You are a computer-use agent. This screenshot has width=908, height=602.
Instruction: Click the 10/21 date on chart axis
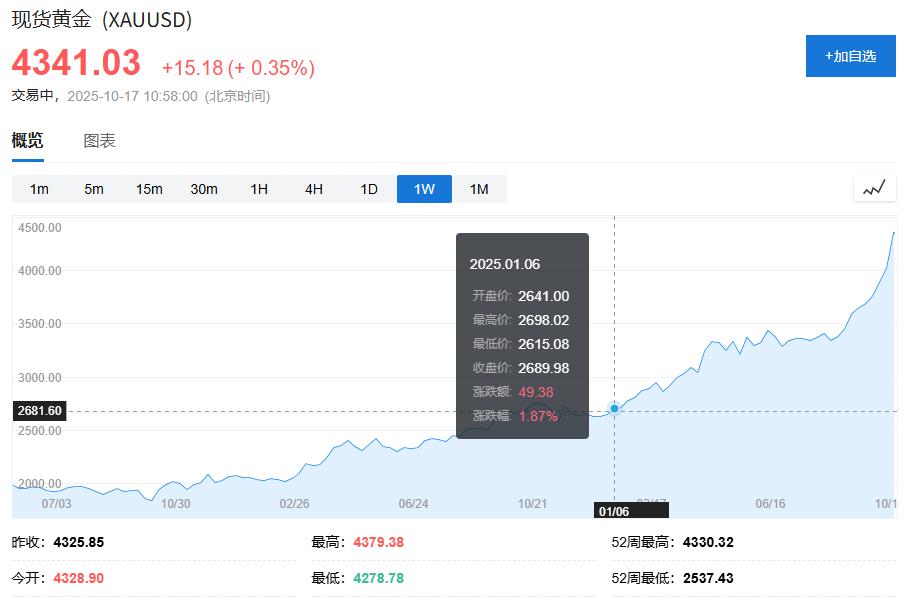(x=533, y=503)
